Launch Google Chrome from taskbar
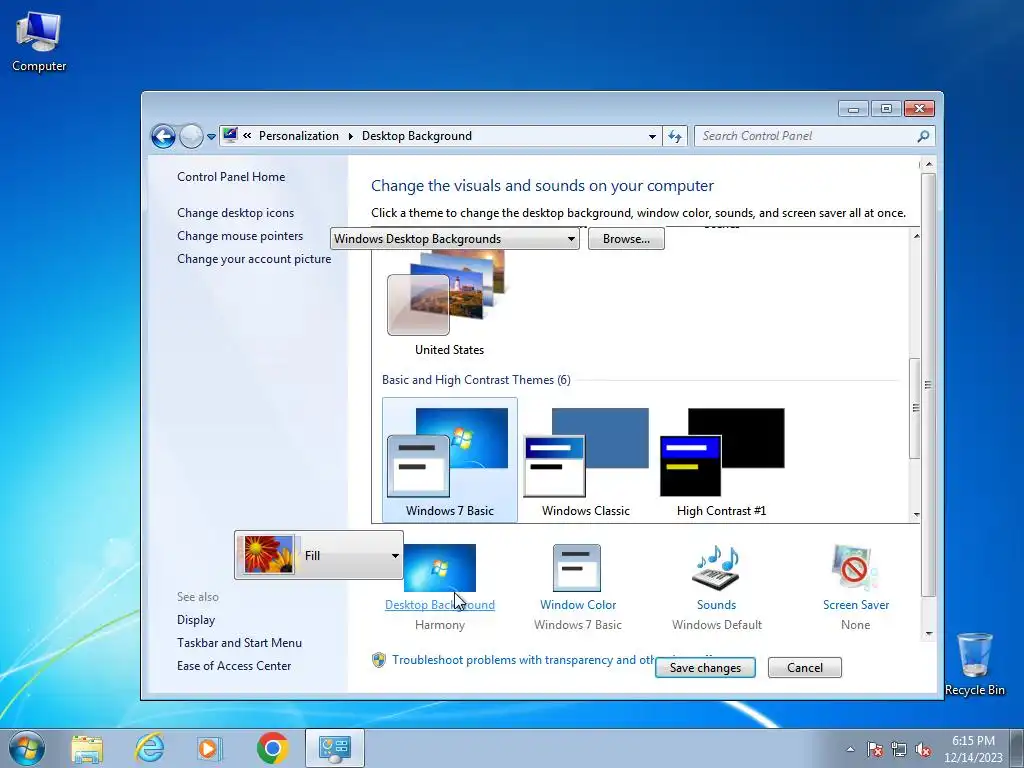 click(x=272, y=748)
